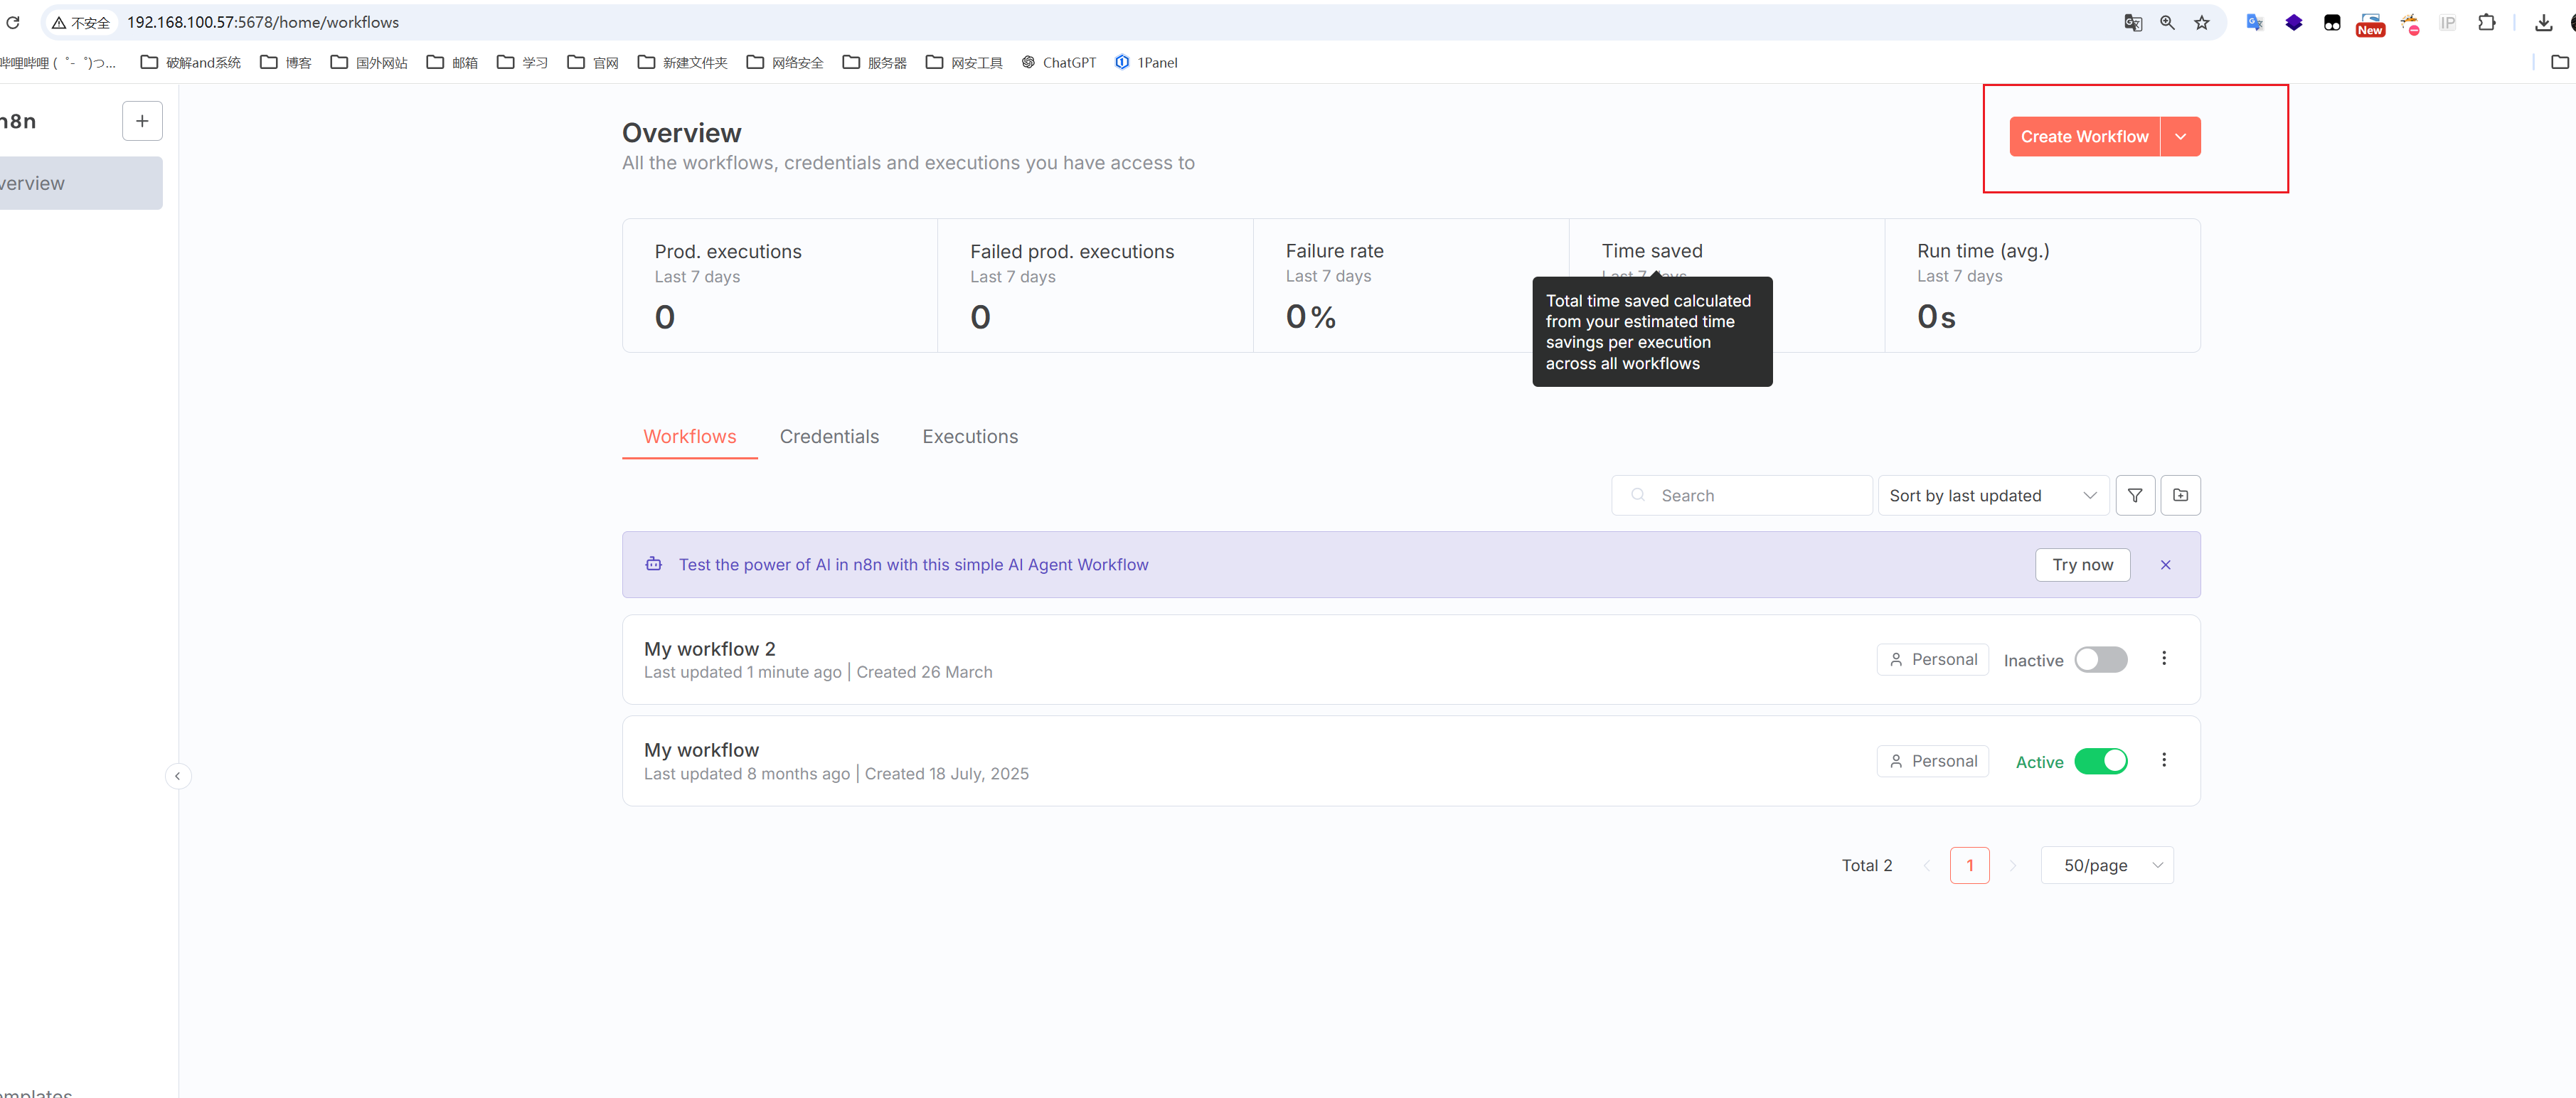
Task: Deactivate the My workflow toggle
Action: 2100,761
